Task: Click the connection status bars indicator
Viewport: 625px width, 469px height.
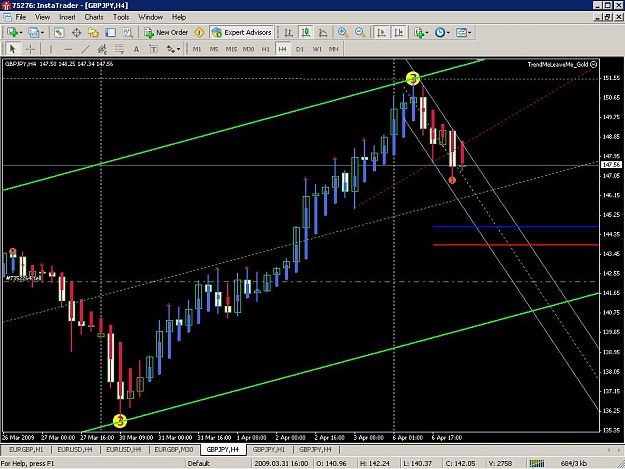Action: coord(537,463)
